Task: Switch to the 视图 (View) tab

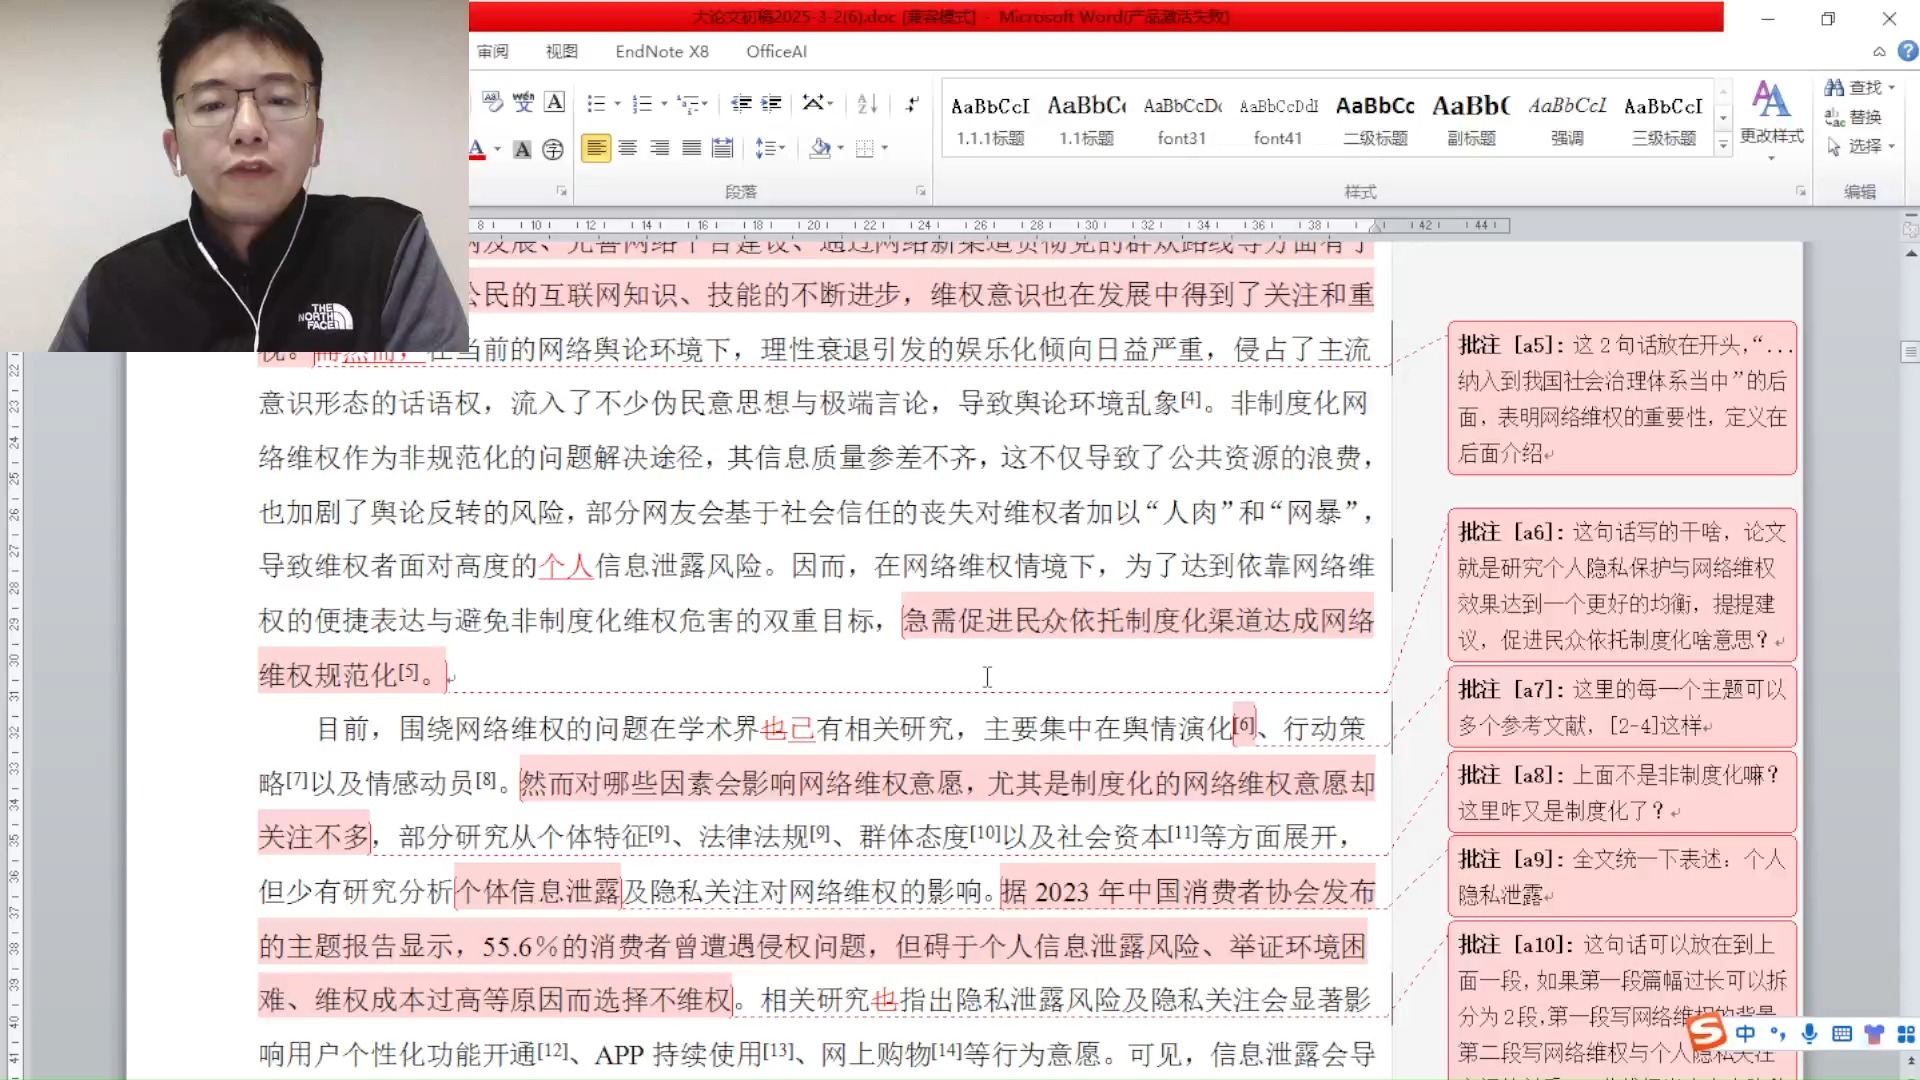Action: tap(561, 51)
